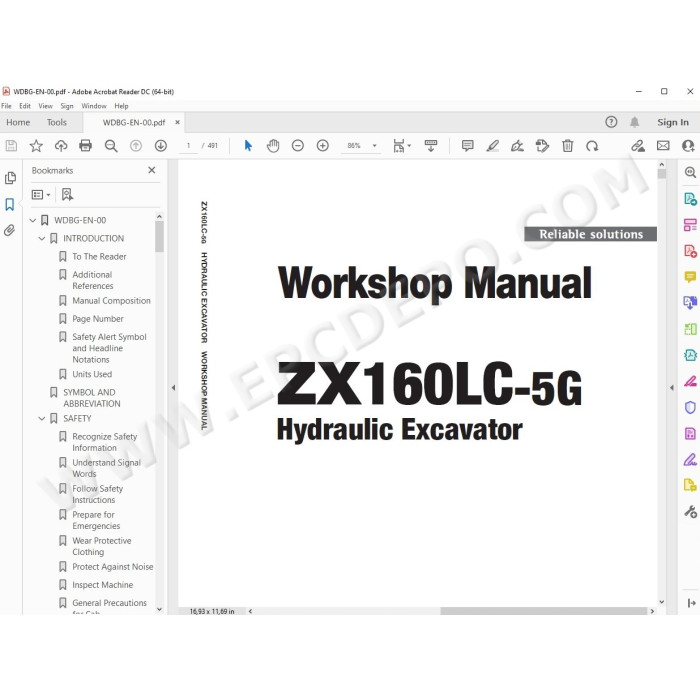Select the Highlight text tool
This screenshot has width=700, height=700.
coord(492,146)
